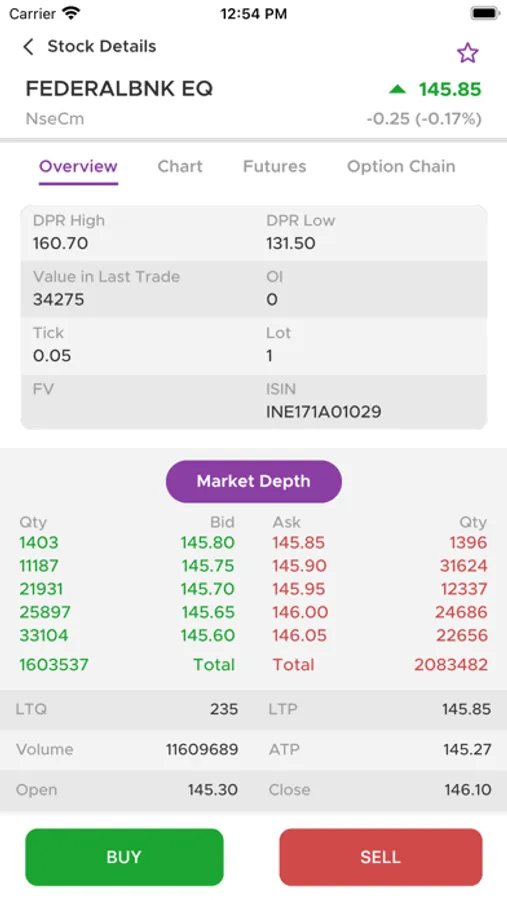Tap the ISIN value INE171A01029
Screen dimensions: 507x900
tap(323, 412)
